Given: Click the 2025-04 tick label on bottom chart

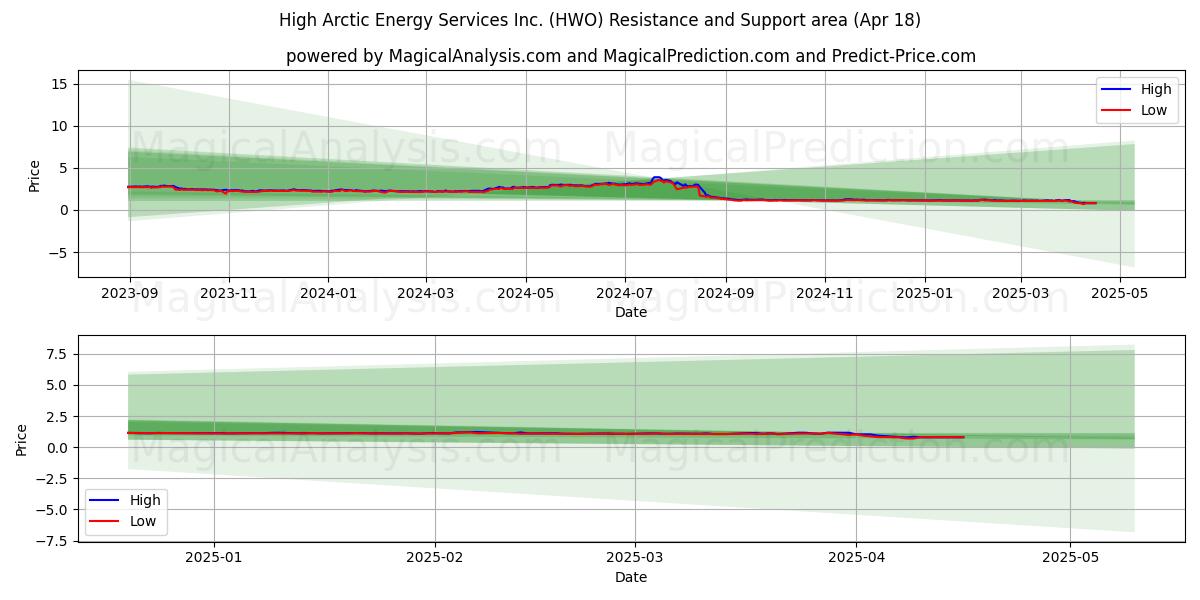Looking at the screenshot, I should coord(857,559).
